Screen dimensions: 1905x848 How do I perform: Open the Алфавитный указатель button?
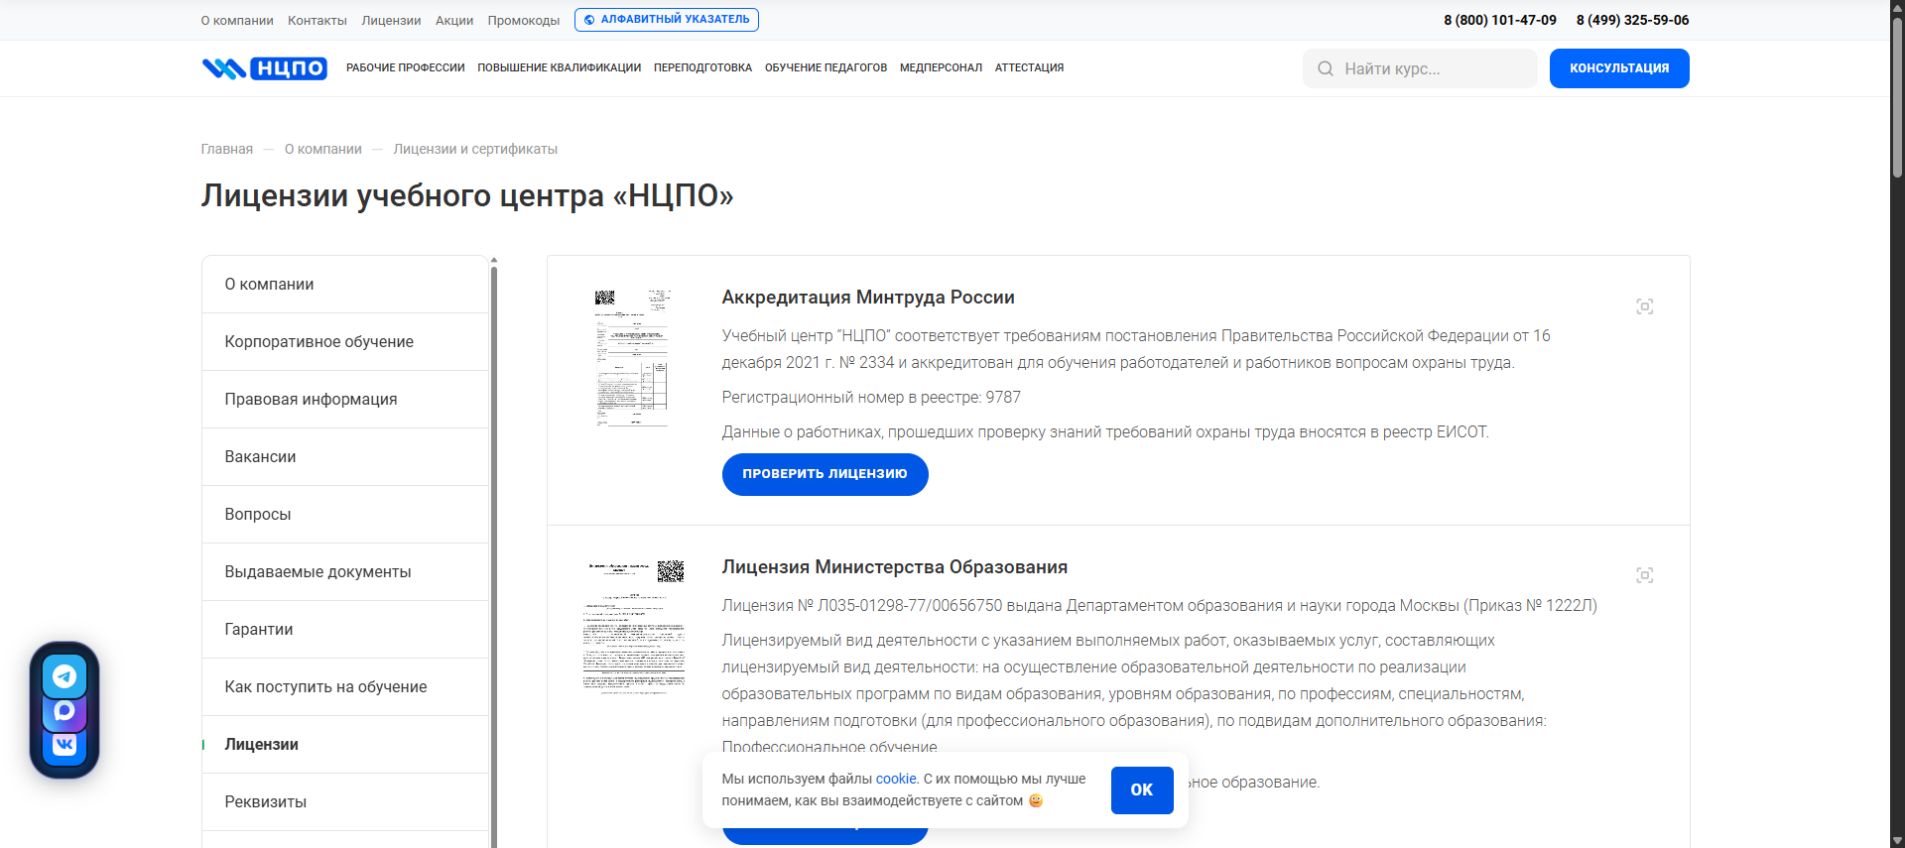666,20
